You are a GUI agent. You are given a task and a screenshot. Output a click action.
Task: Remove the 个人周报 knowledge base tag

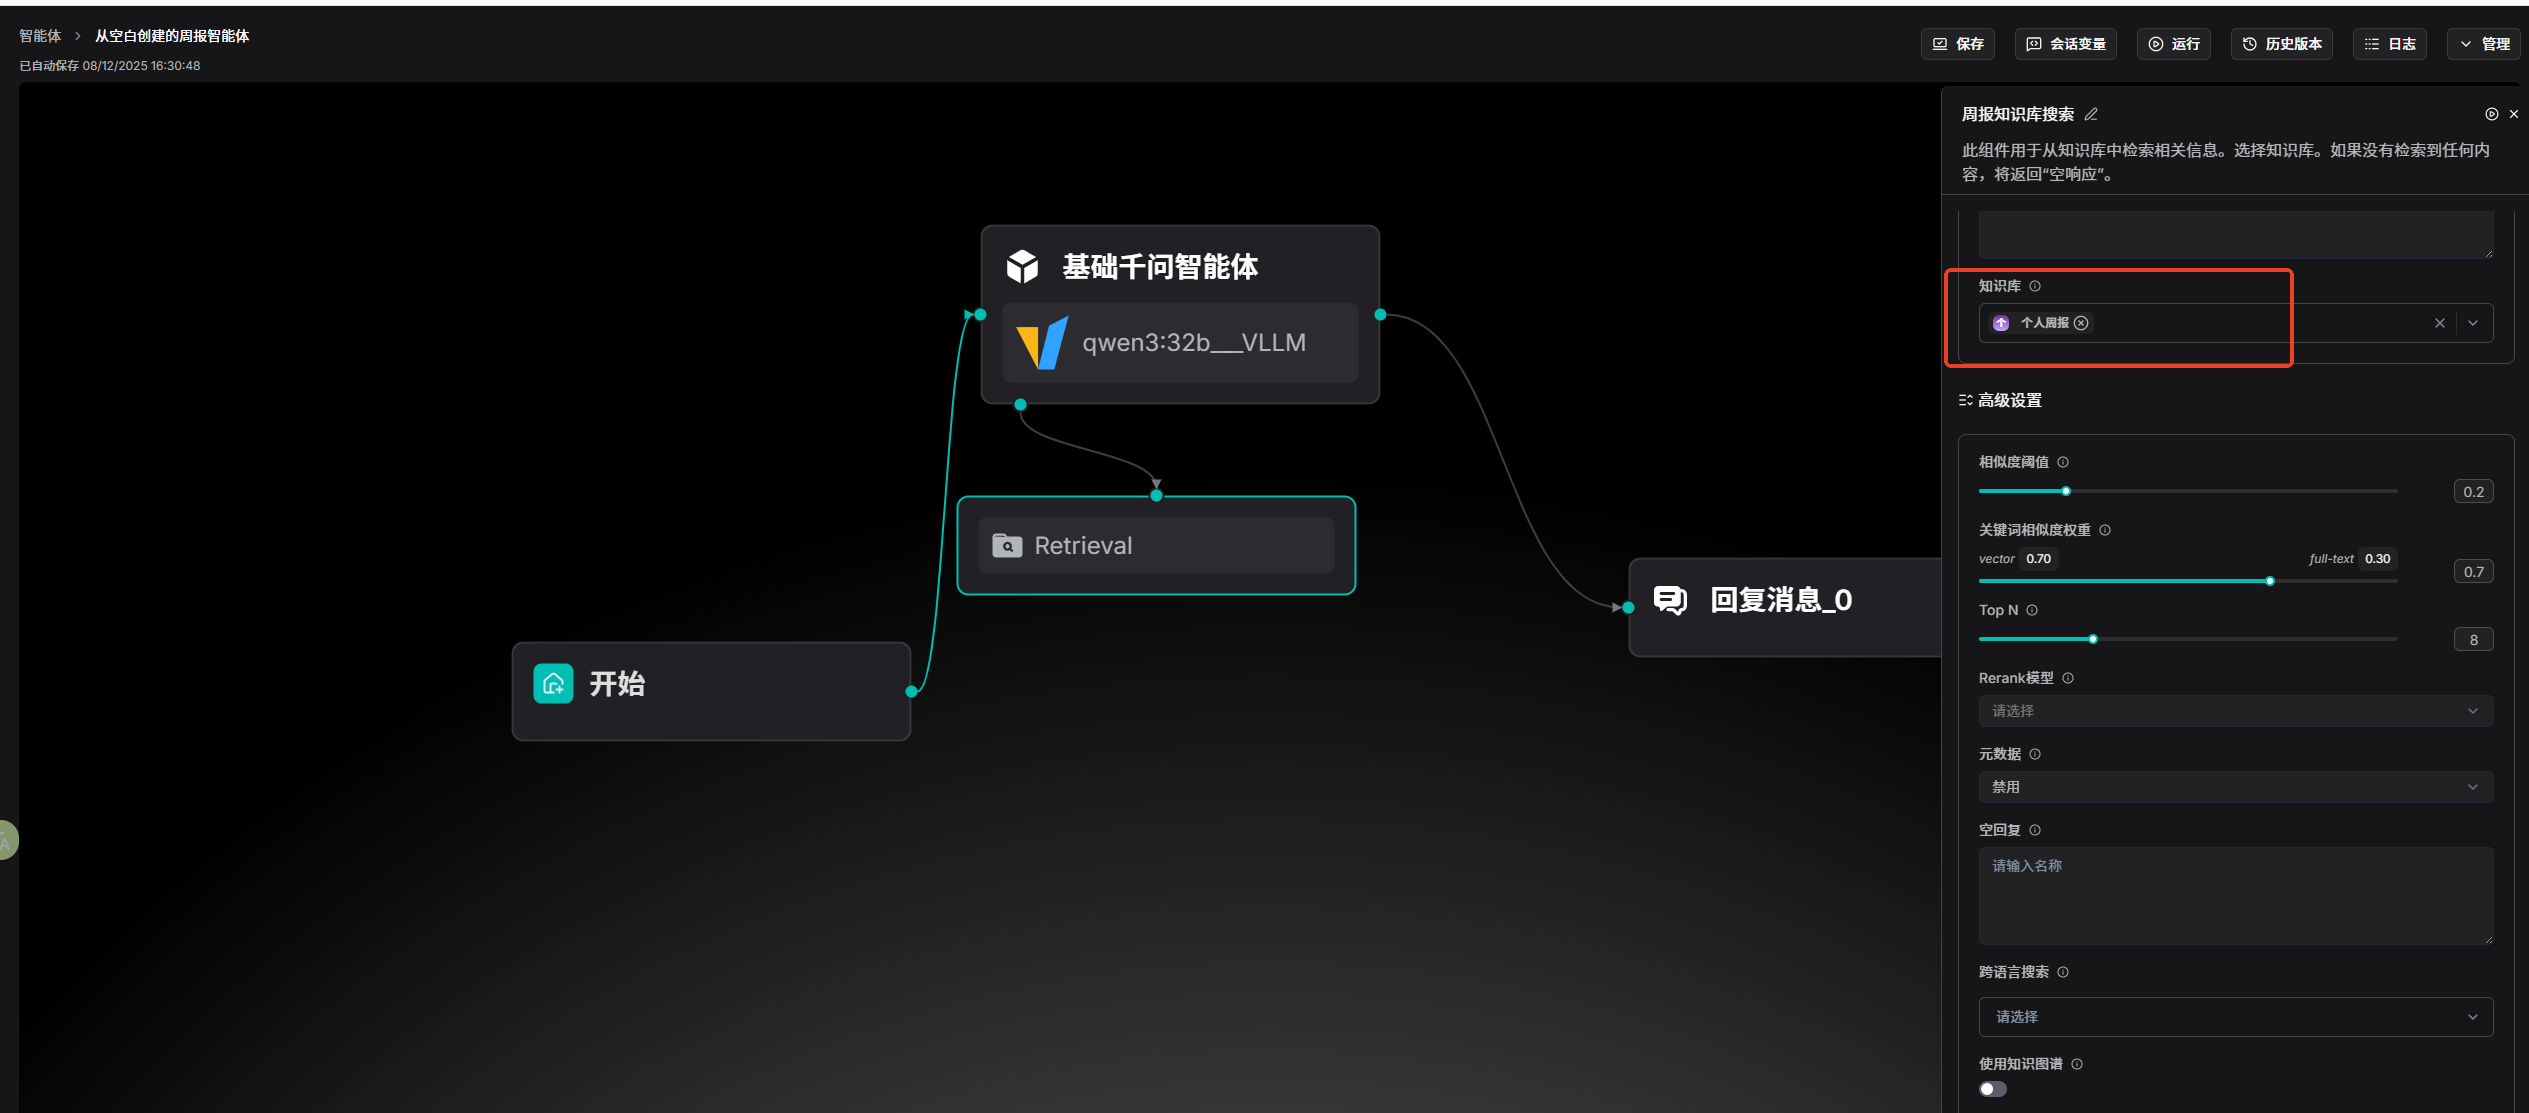tap(2081, 323)
